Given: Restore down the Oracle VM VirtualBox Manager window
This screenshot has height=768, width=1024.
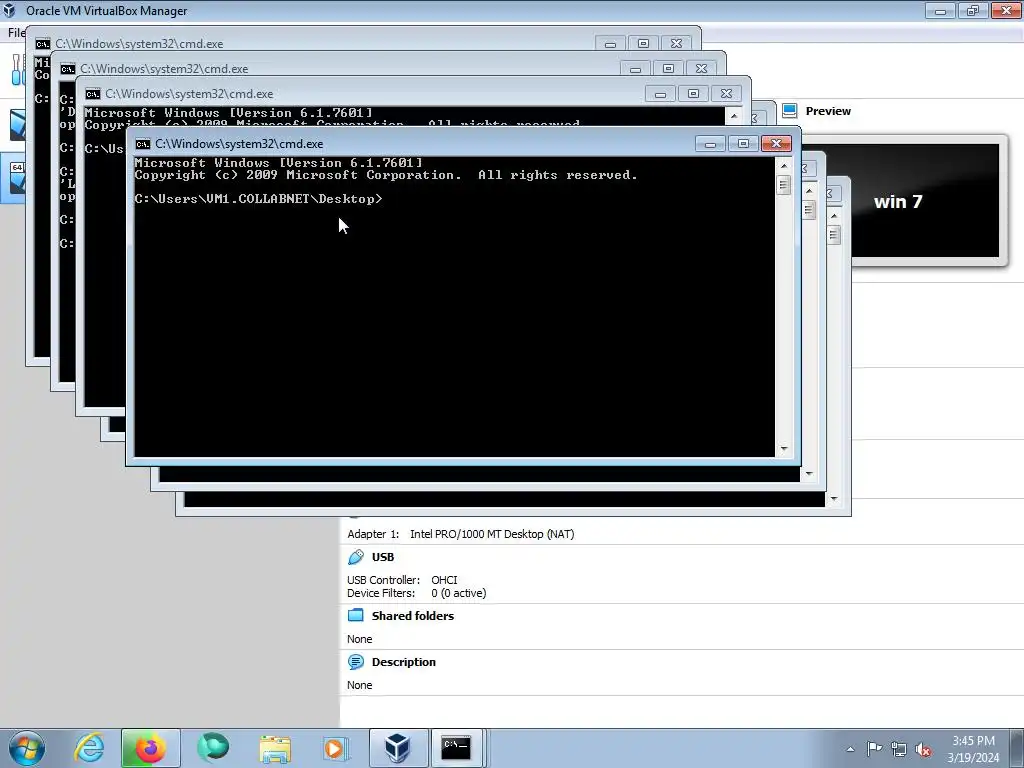Looking at the screenshot, I should pyautogui.click(x=973, y=10).
